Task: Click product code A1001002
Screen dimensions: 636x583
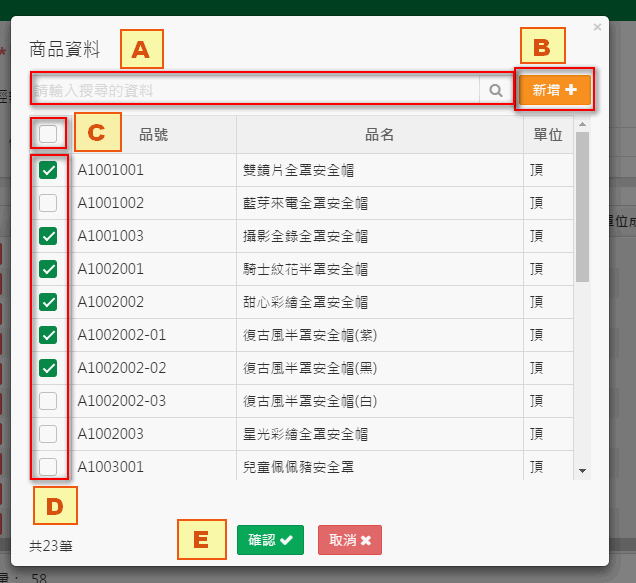Action: point(110,203)
